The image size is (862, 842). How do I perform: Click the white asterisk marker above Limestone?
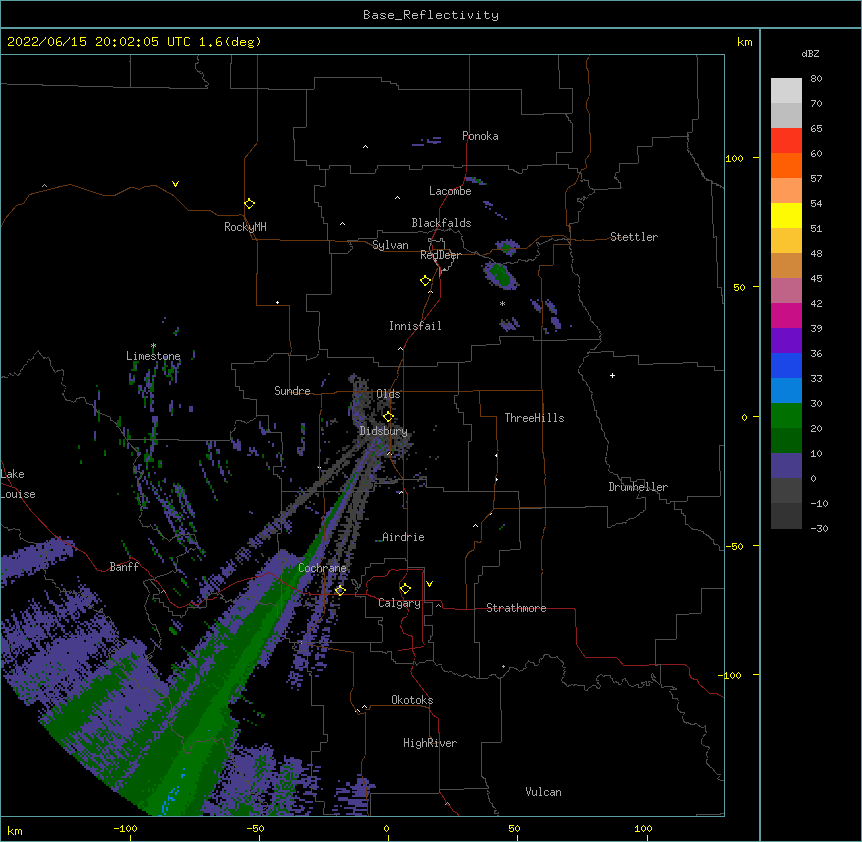[x=153, y=346]
